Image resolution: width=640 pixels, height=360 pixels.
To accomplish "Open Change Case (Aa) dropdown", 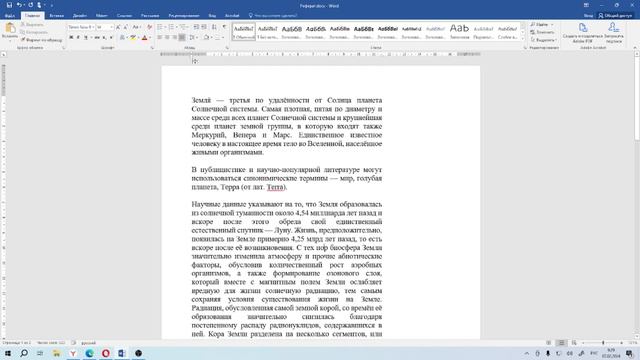I will [136, 27].
